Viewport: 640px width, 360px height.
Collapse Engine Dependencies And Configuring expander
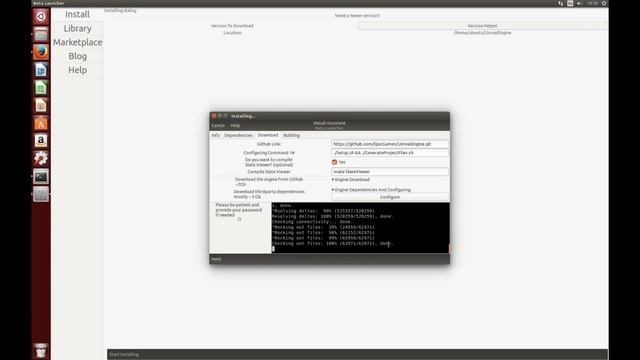(x=371, y=190)
